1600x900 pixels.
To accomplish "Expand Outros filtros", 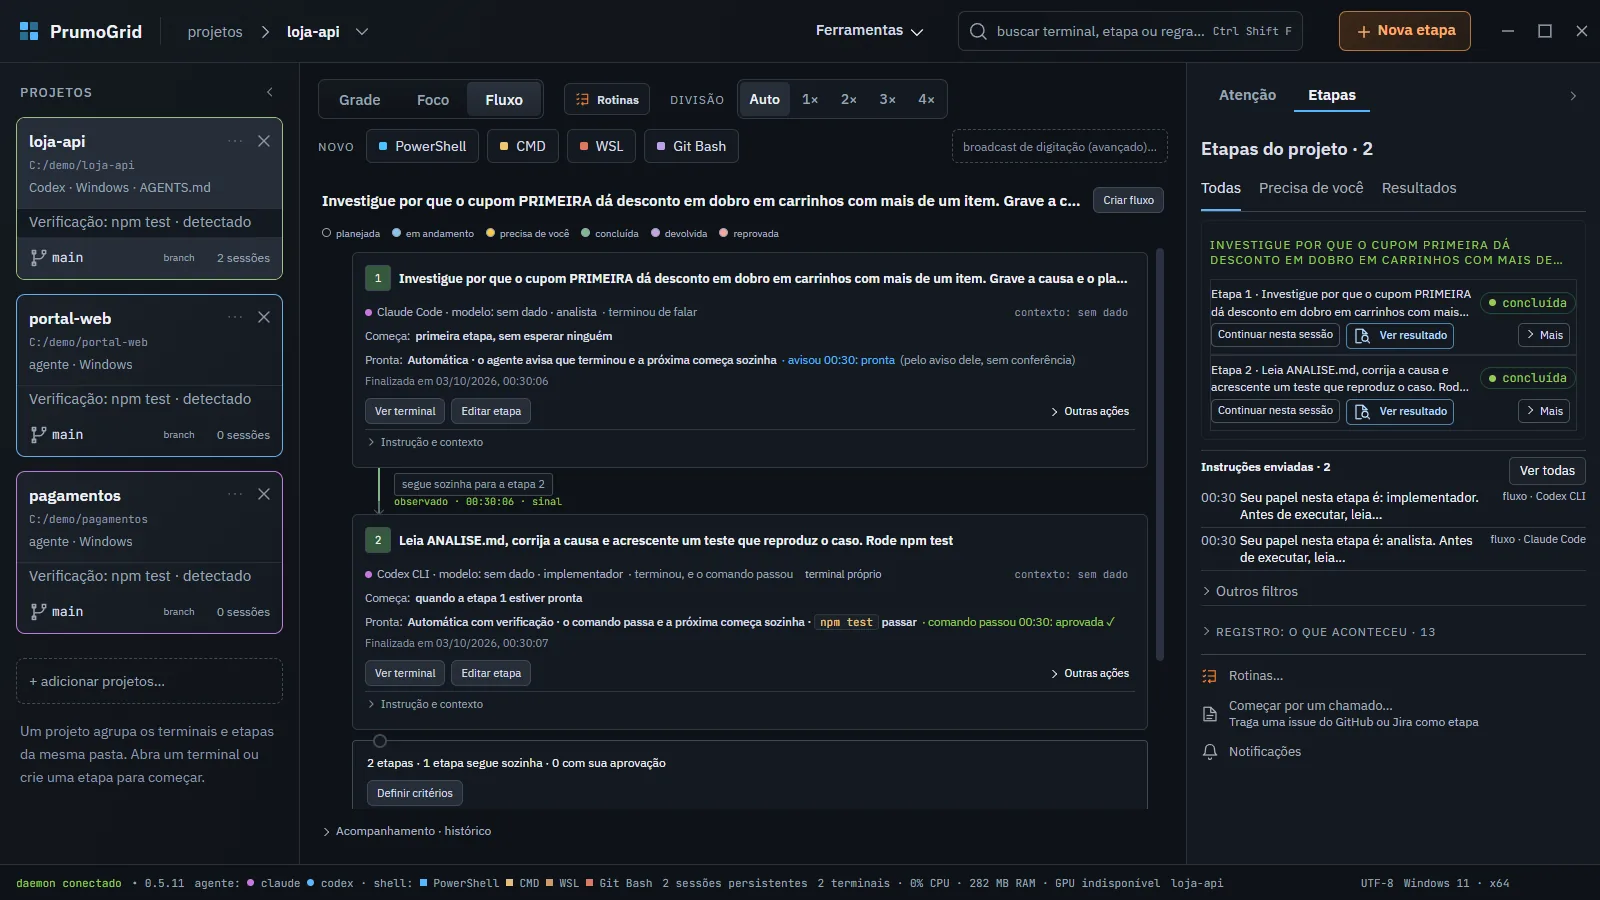I will 1250,592.
